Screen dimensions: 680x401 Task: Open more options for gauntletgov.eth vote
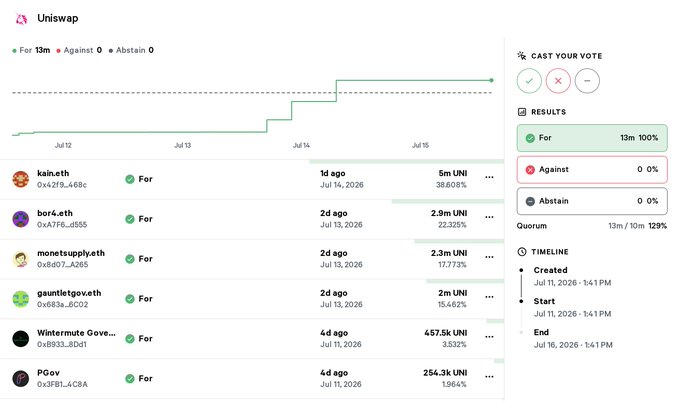(x=489, y=297)
